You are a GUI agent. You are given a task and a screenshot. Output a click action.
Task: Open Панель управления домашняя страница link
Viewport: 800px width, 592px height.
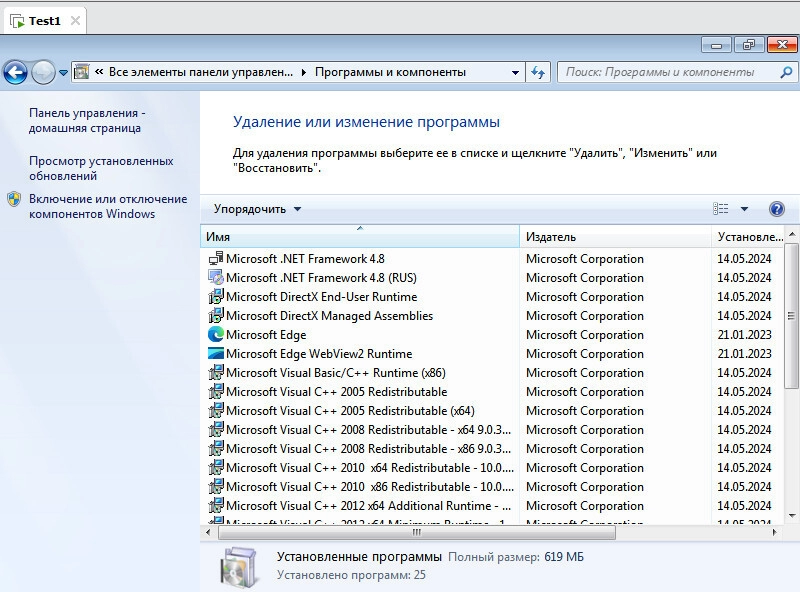(85, 121)
